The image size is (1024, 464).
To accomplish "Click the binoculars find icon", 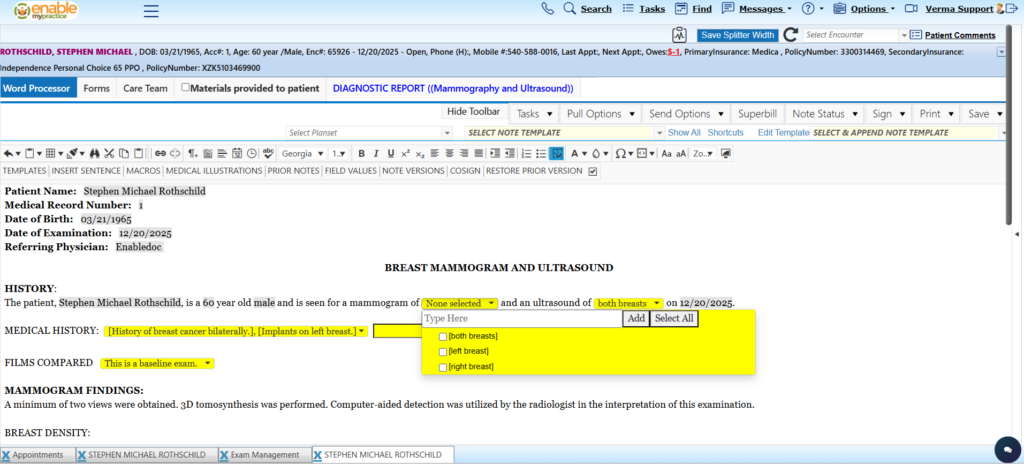I will [94, 154].
